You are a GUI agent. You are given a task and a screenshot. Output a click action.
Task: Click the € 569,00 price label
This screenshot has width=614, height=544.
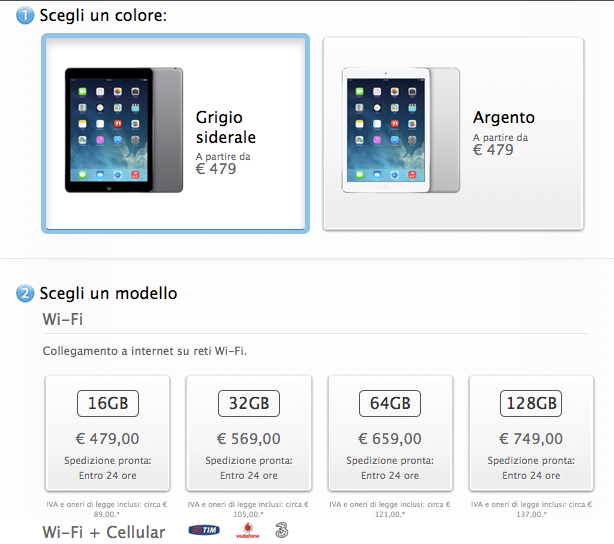pyautogui.click(x=249, y=439)
